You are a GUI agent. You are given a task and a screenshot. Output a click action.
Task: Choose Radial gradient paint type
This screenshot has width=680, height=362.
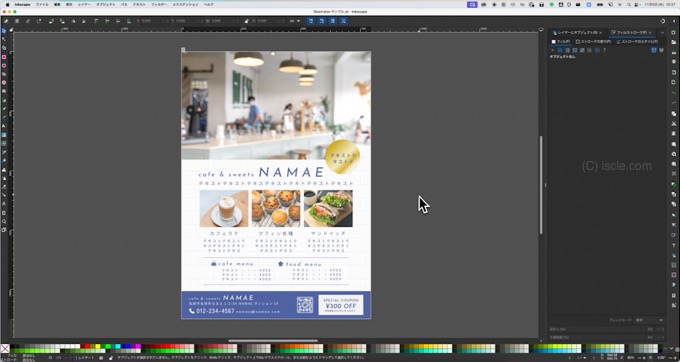[x=575, y=50]
